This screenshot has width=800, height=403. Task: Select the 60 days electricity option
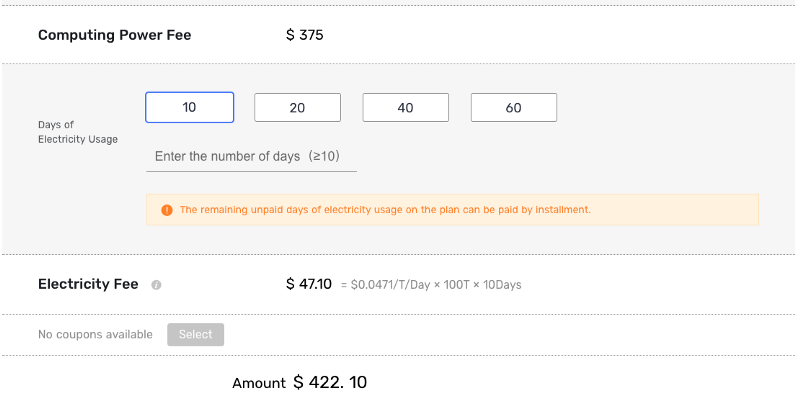pyautogui.click(x=514, y=108)
